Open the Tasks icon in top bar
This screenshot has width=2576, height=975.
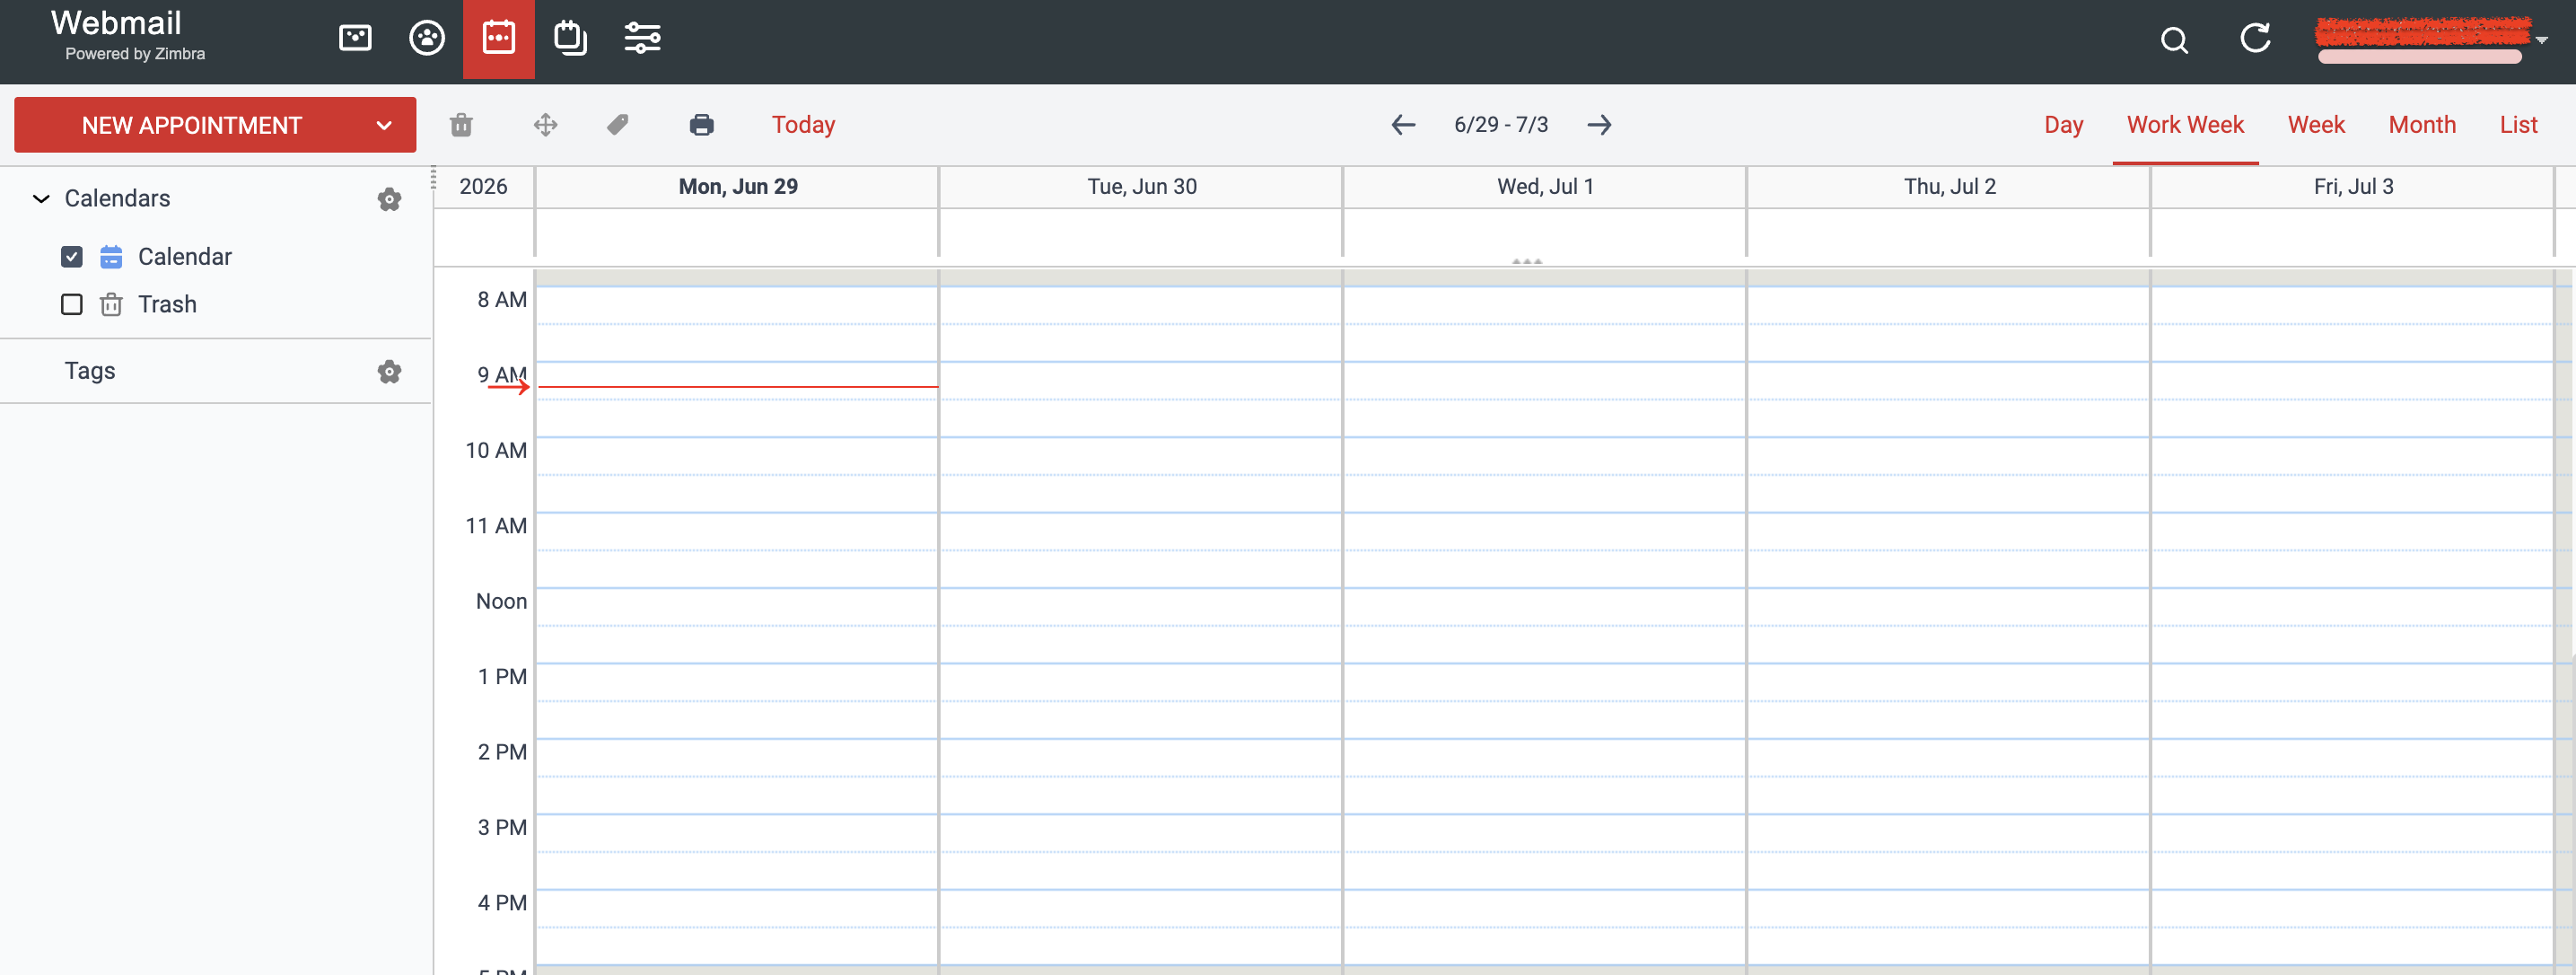click(570, 38)
